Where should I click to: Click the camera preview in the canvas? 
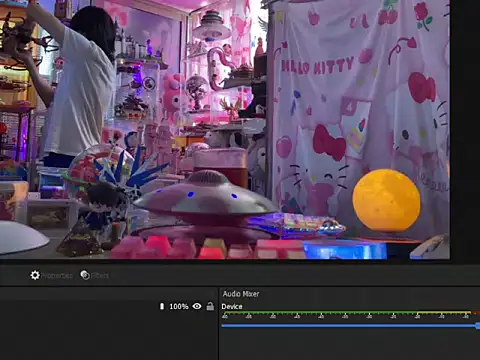pos(225,129)
